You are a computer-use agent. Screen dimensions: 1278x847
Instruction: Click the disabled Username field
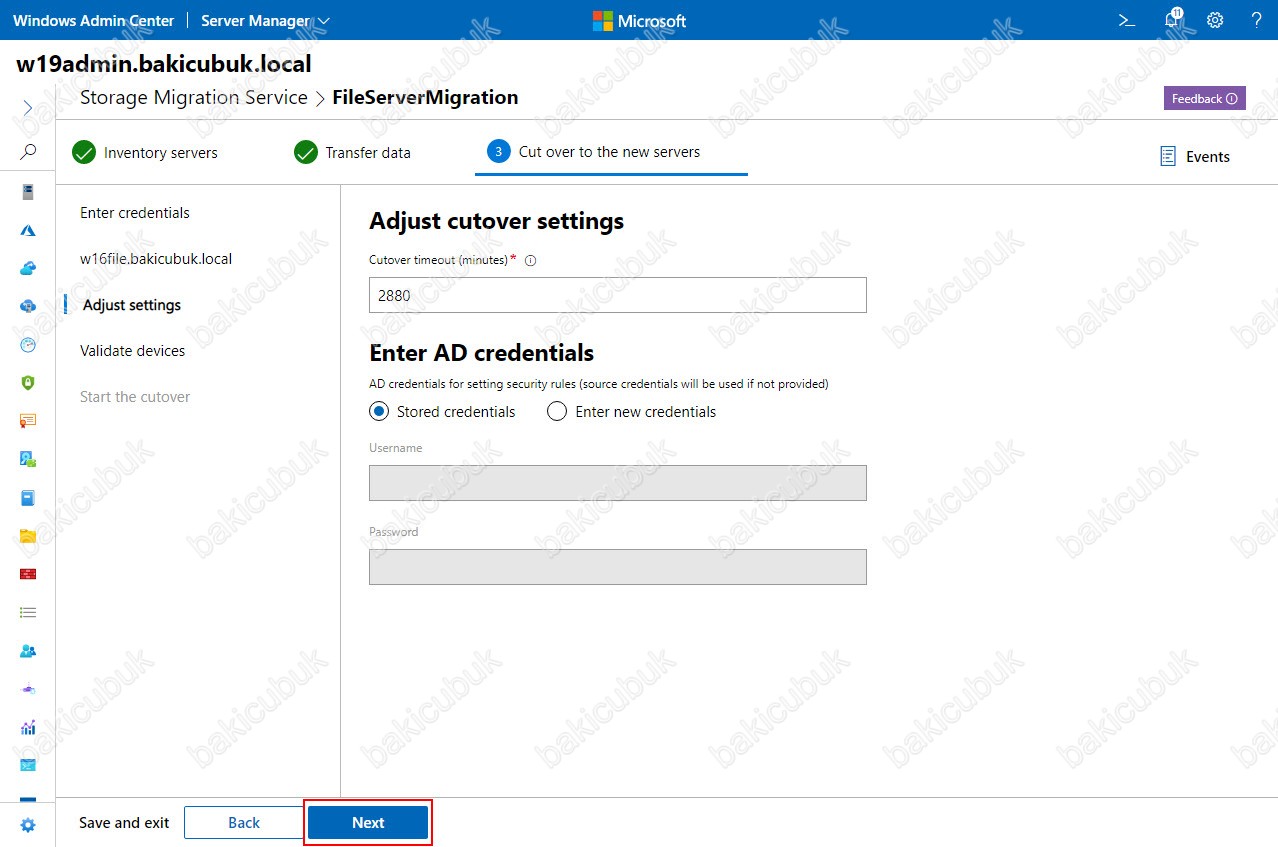coord(617,483)
